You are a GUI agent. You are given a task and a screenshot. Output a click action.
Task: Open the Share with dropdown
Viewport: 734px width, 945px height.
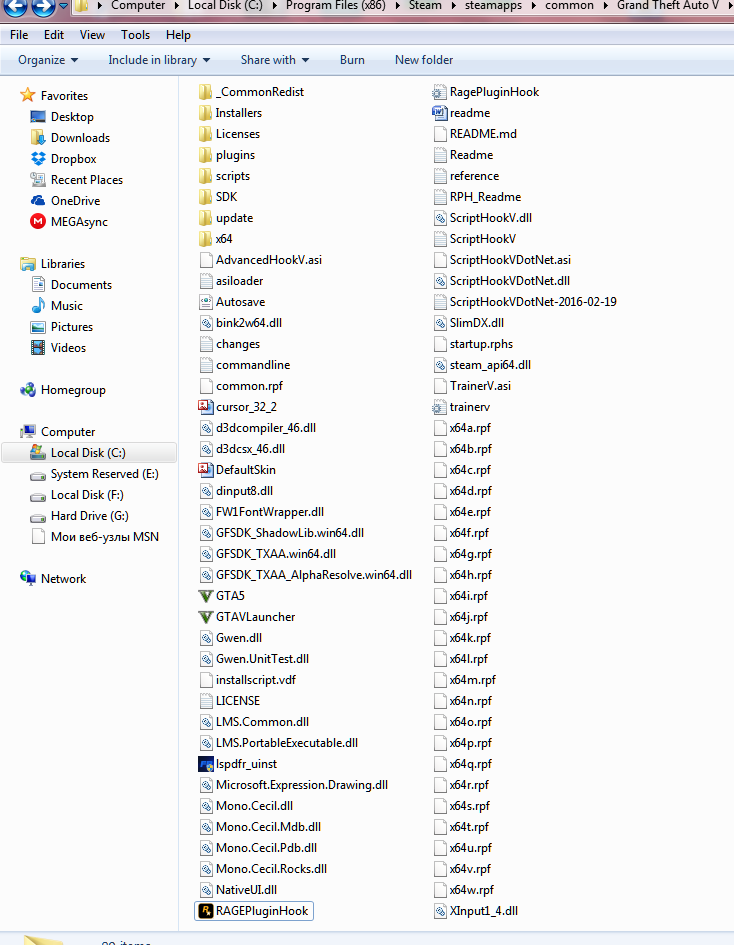tap(275, 60)
